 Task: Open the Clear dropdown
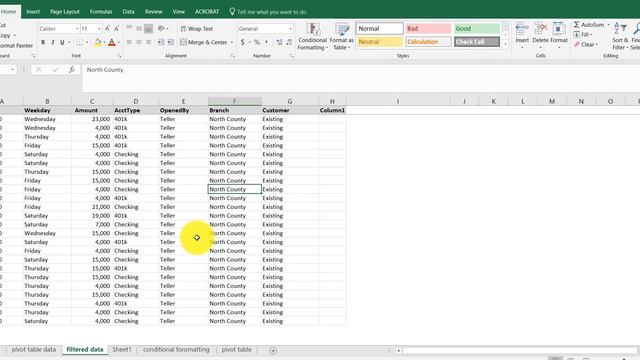pyautogui.click(x=586, y=44)
